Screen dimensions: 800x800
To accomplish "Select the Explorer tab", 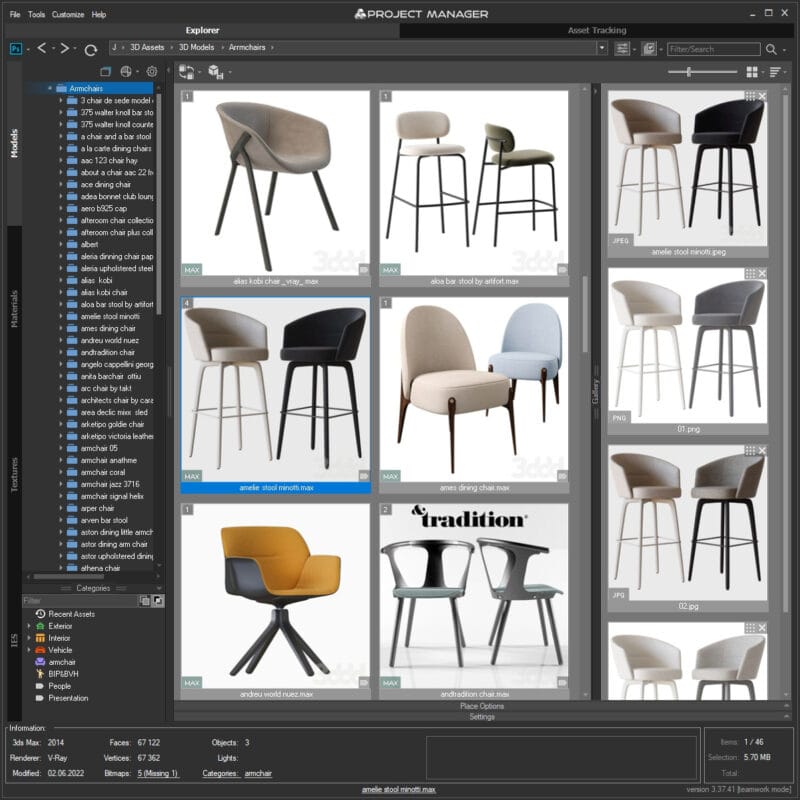I will point(203,30).
